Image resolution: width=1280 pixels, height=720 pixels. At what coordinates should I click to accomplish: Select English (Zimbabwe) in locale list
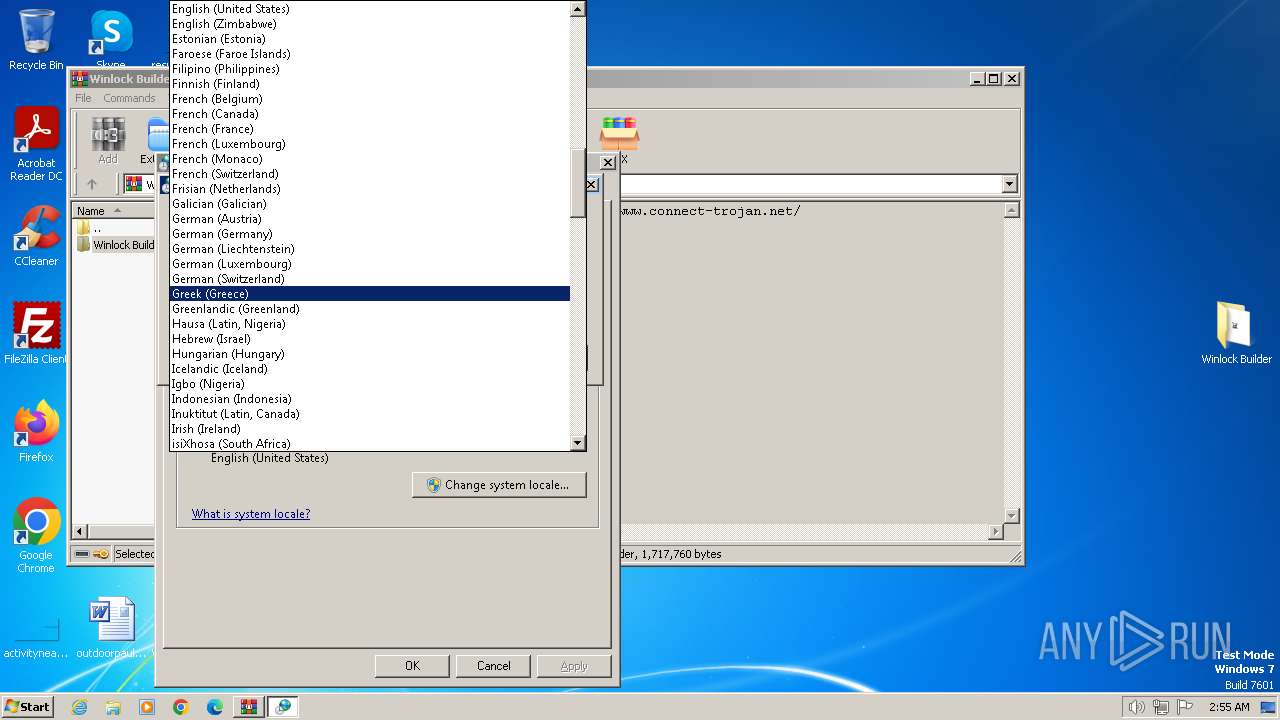[369, 24]
